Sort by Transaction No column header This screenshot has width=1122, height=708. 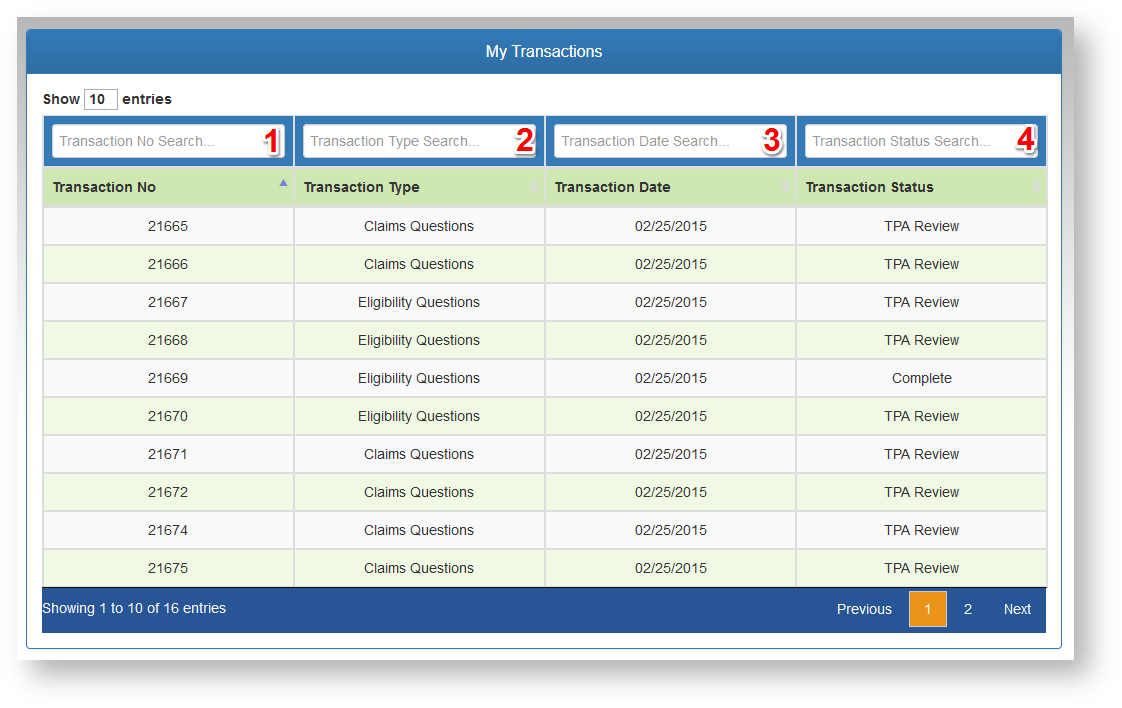[168, 187]
